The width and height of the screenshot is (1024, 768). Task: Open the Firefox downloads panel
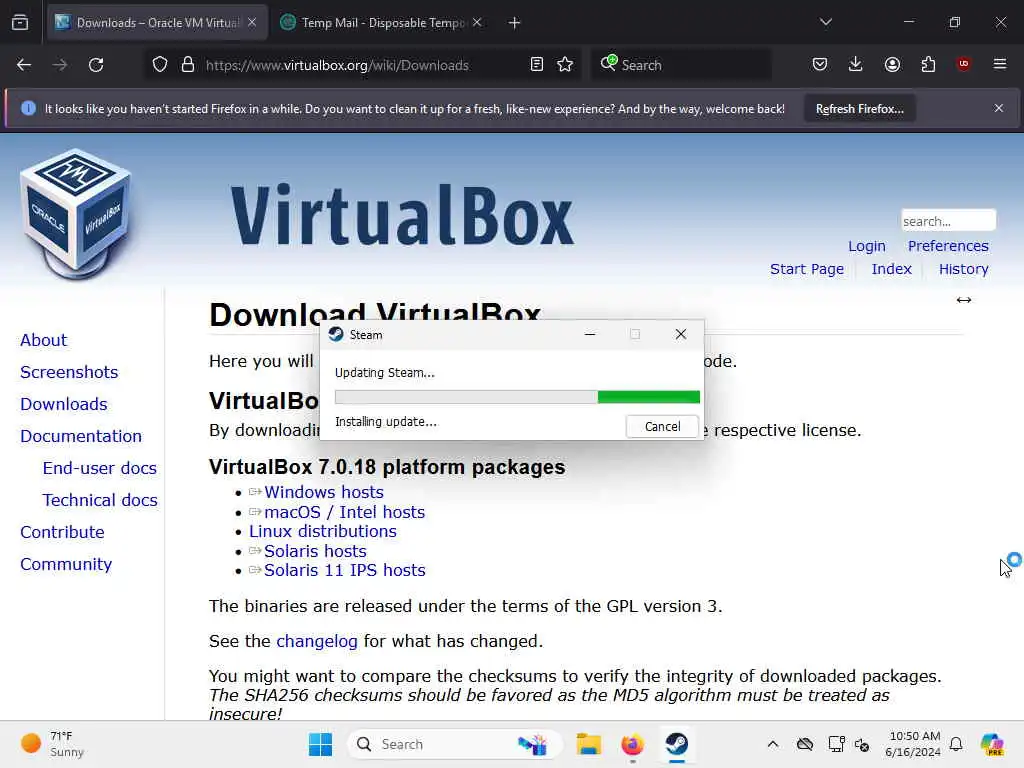856,65
